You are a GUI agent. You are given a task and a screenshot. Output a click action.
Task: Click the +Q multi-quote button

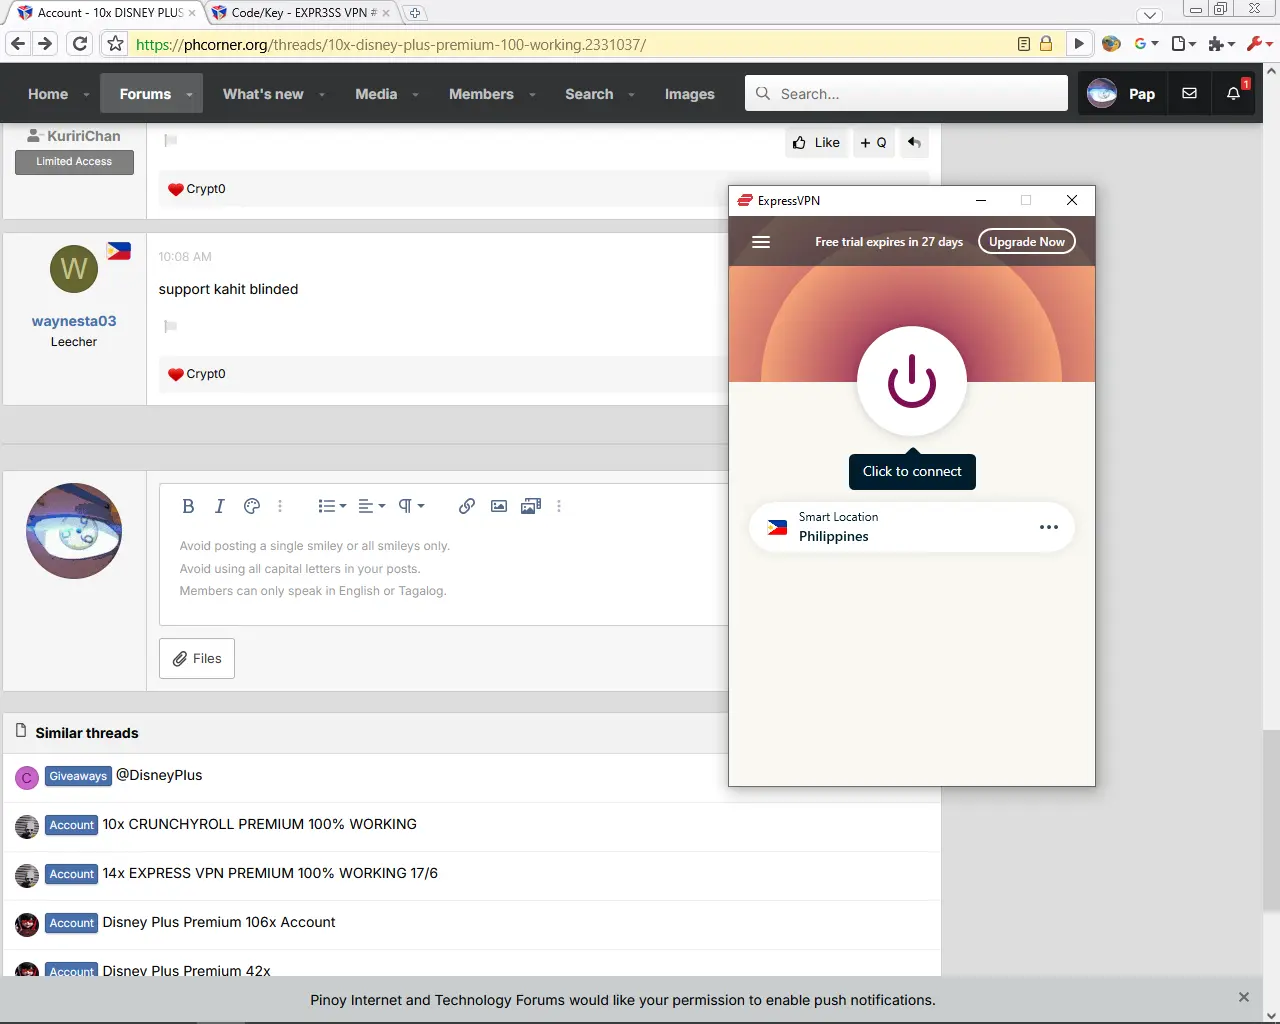(x=873, y=143)
